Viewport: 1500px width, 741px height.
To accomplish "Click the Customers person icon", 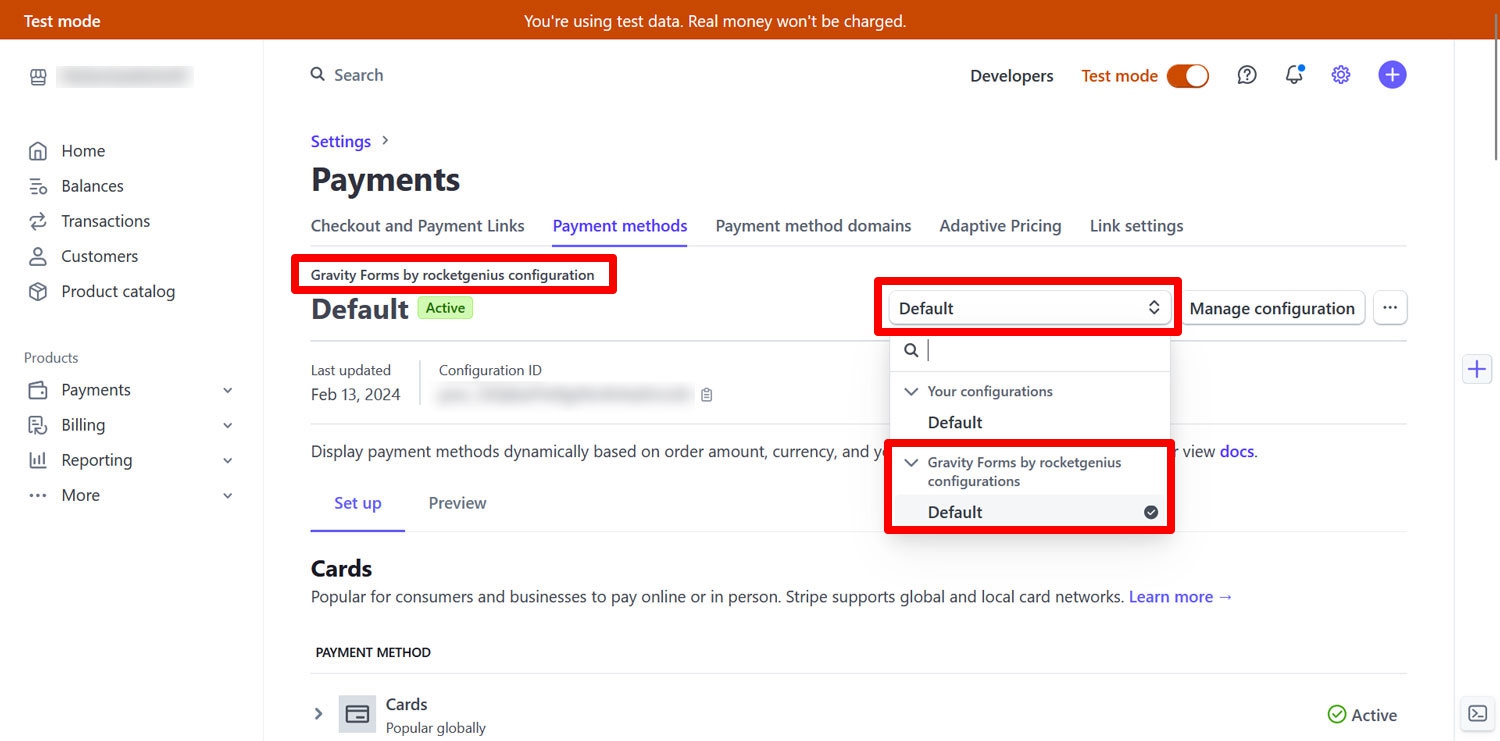I will tap(38, 256).
